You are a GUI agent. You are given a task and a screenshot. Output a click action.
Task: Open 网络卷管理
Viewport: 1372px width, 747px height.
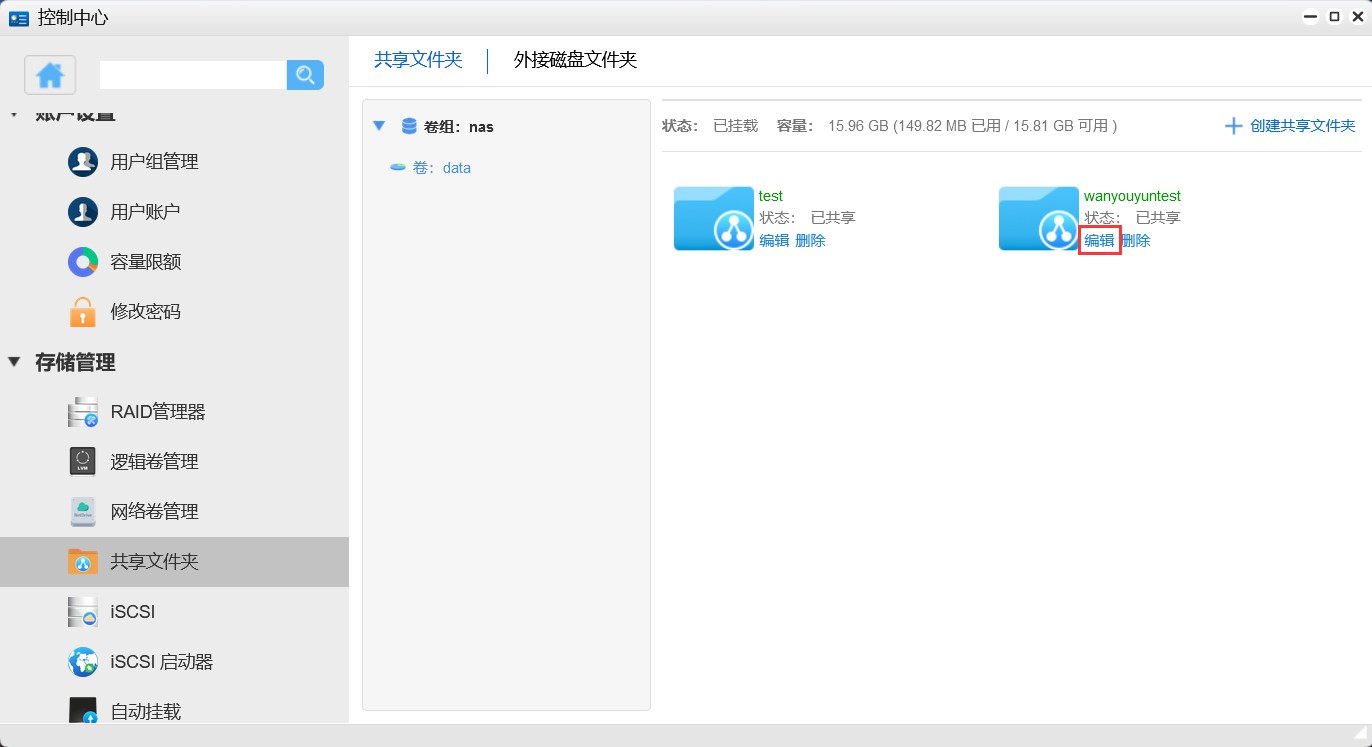pyautogui.click(x=154, y=512)
